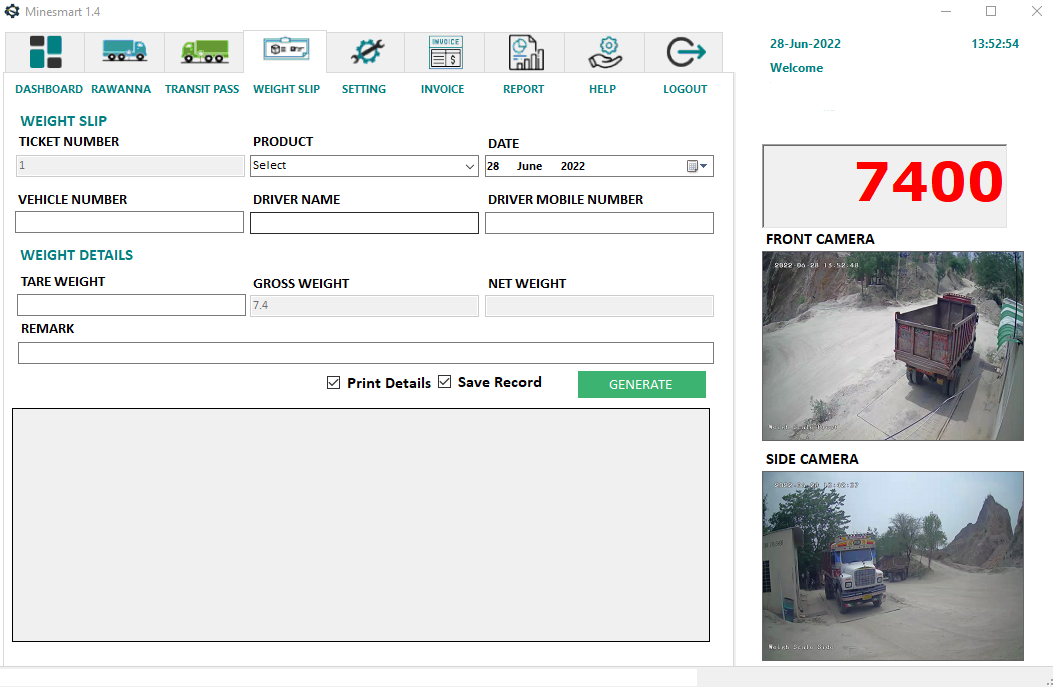
Task: Focus the Vehicle Number input field
Action: (129, 222)
